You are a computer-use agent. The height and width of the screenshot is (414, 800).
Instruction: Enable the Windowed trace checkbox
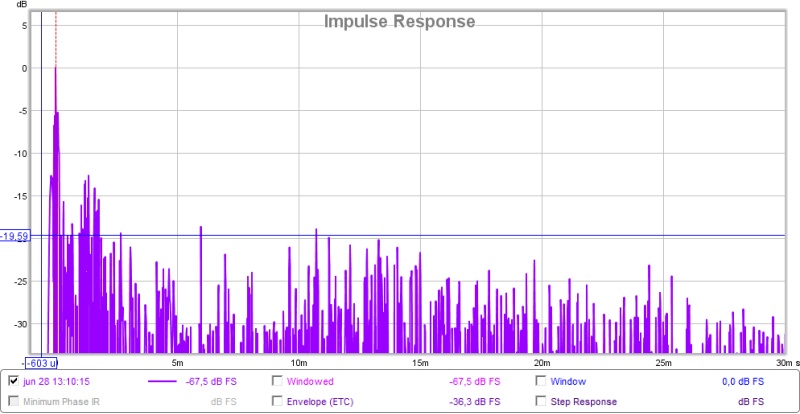click(x=277, y=381)
